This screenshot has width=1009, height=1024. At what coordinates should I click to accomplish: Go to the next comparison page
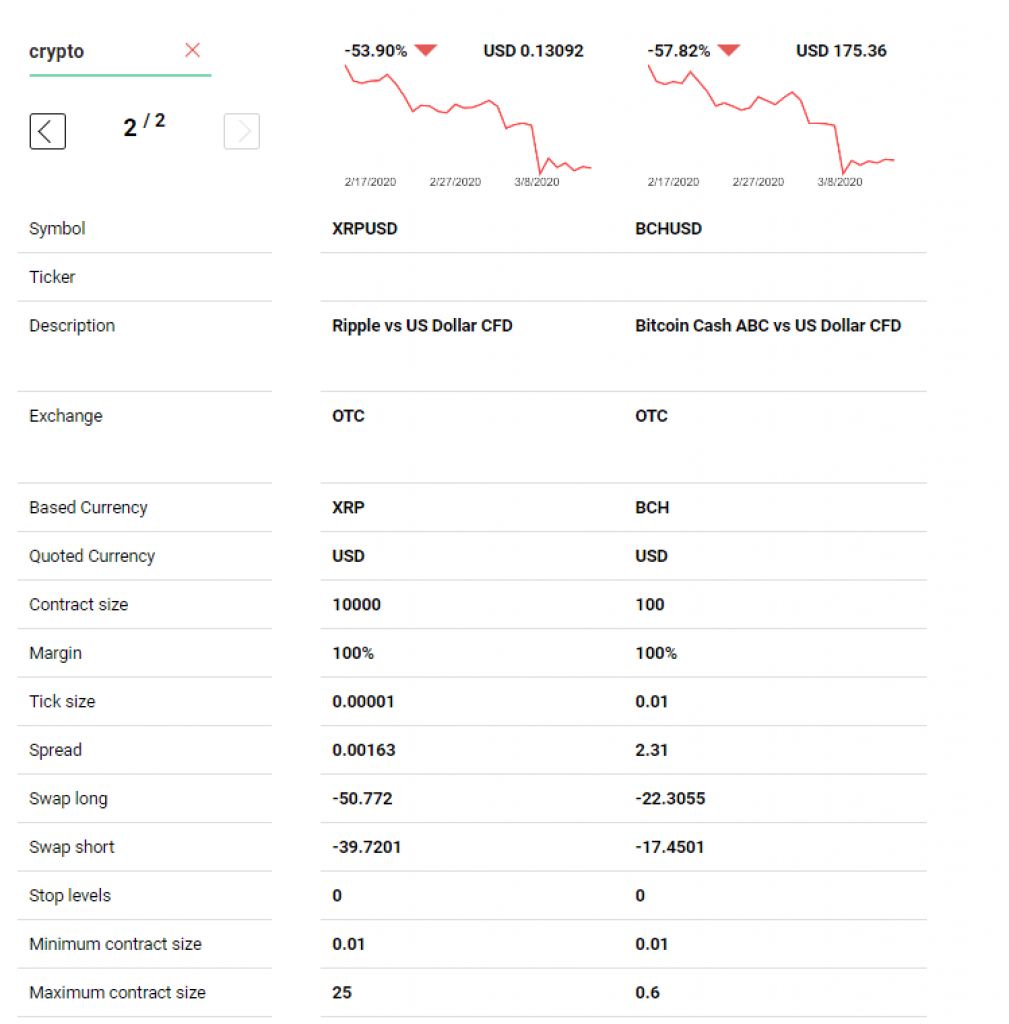pyautogui.click(x=241, y=130)
